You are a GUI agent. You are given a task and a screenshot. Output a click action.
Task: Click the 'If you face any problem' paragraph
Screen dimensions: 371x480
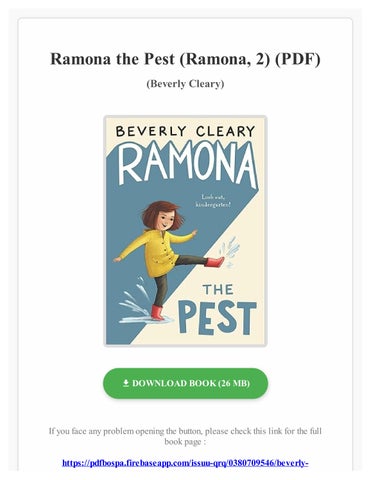[x=185, y=436]
